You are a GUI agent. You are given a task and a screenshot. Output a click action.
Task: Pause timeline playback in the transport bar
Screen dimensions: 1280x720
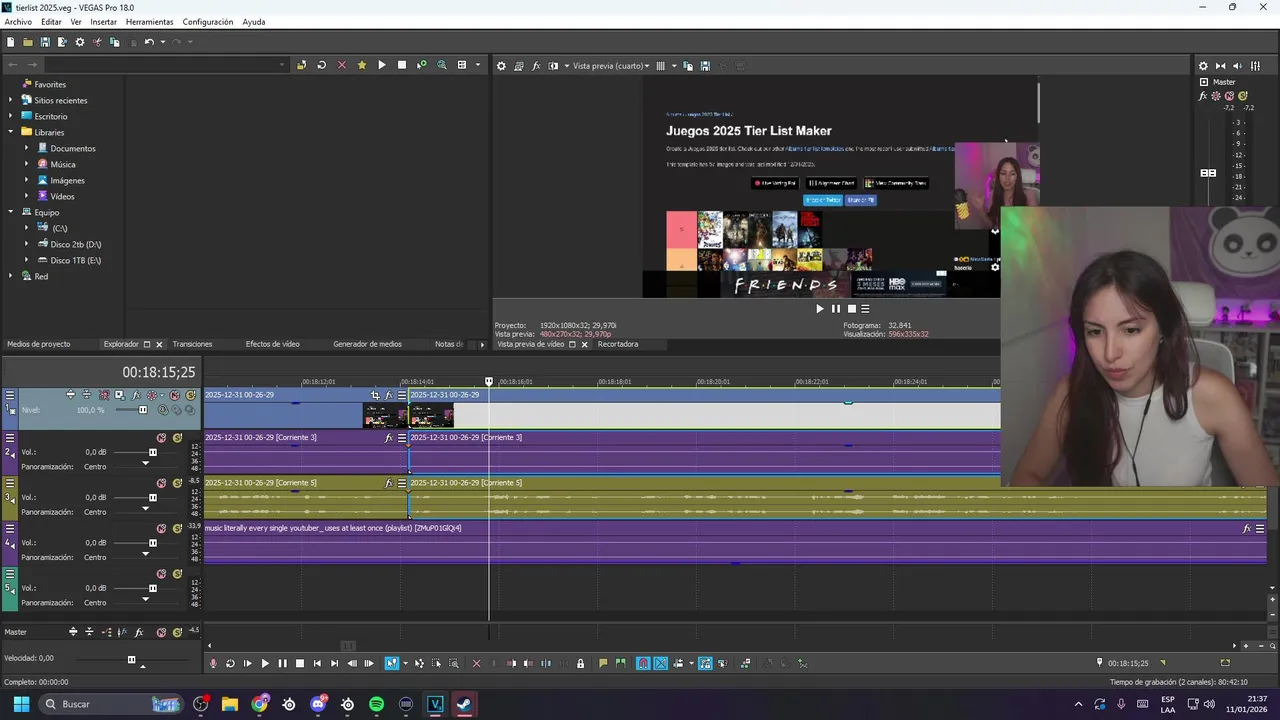click(282, 663)
